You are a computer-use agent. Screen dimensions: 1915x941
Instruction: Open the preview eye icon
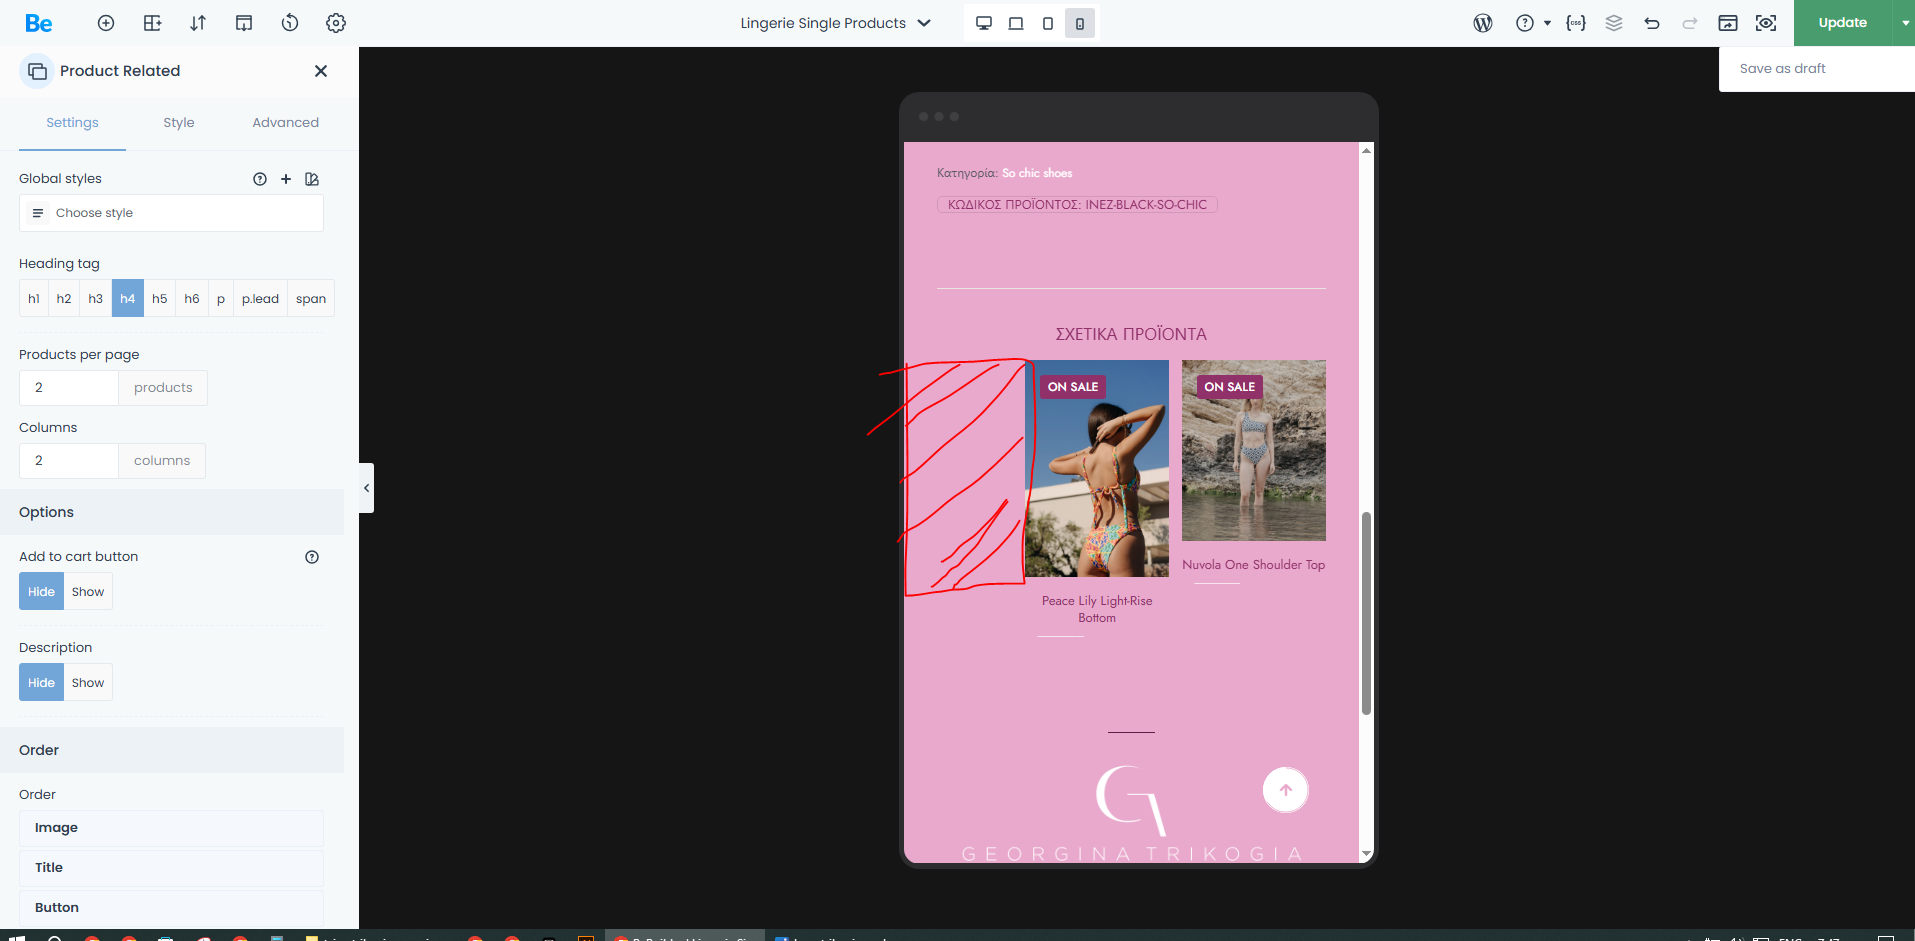pos(1766,23)
